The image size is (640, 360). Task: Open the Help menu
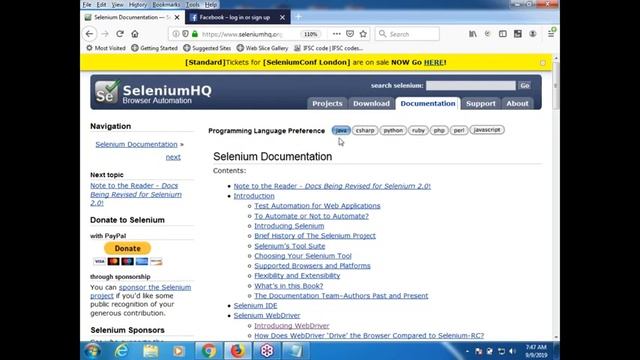[x=211, y=4]
